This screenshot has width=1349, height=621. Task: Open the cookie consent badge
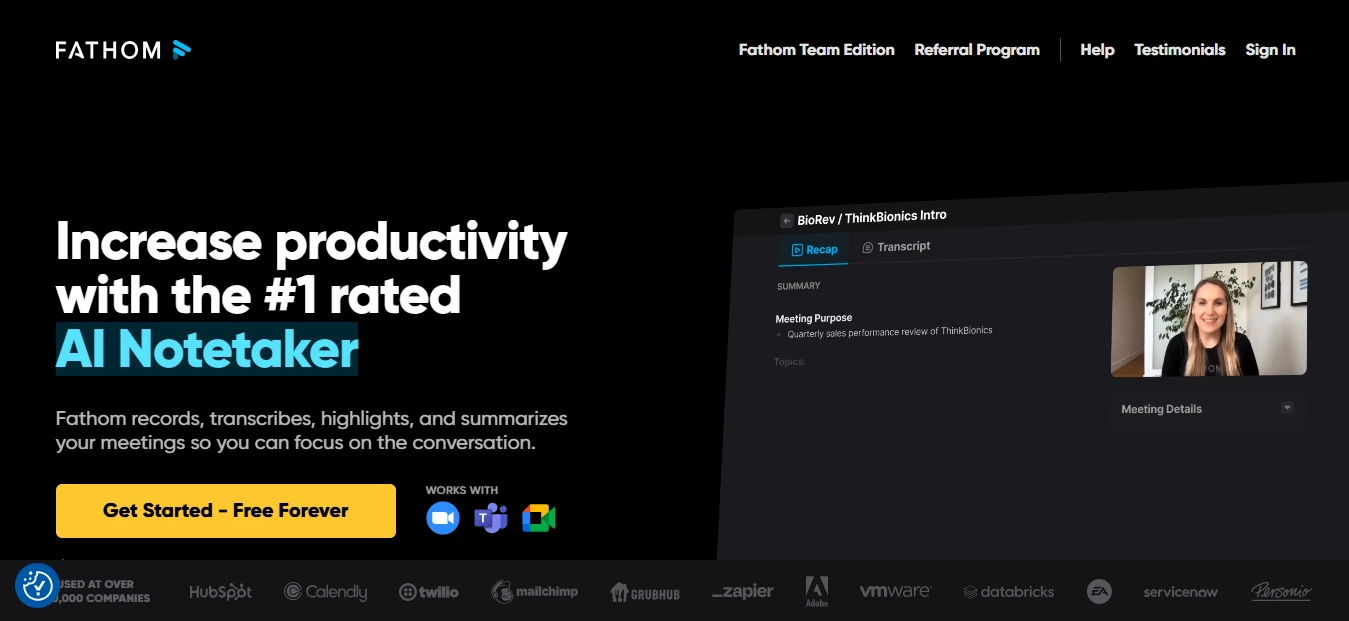pos(37,586)
